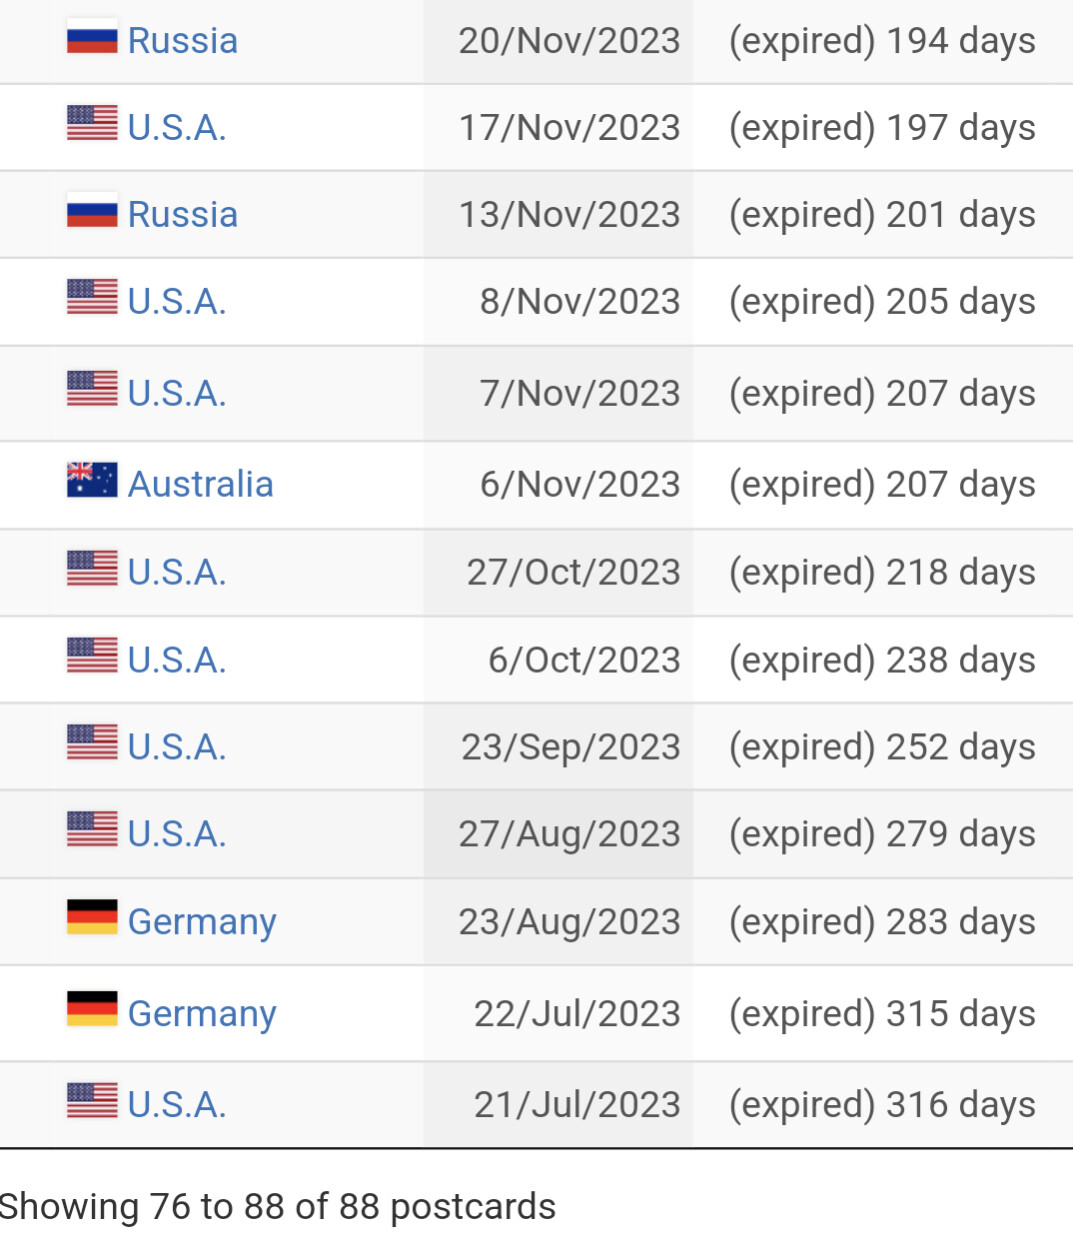Click the USA flag in the 17/Nov/2023 row
Screen dimensions: 1073x1252
click(92, 123)
